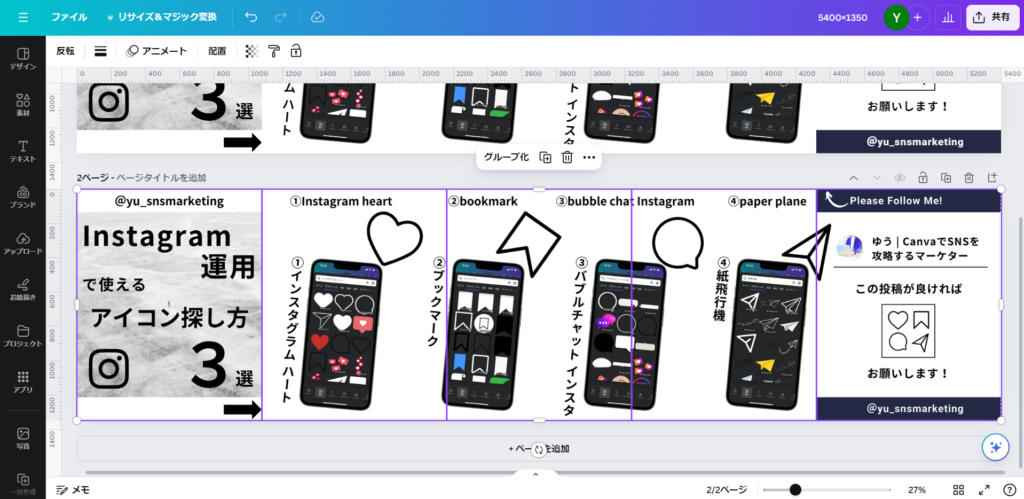The image size is (1024, 499).
Task: Toggle hide page eye icon
Action: click(900, 178)
